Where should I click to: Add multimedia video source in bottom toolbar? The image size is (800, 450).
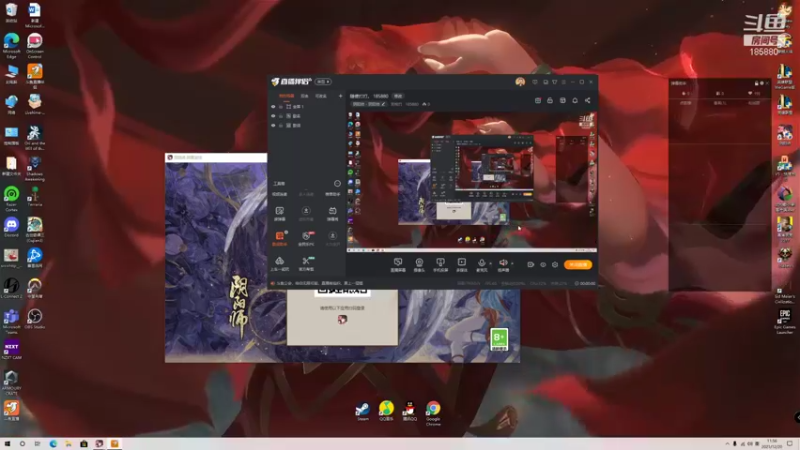461,264
